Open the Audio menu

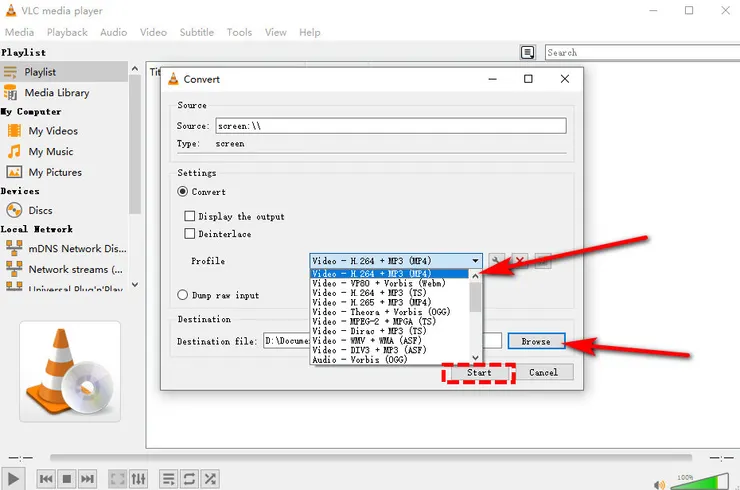coord(114,32)
